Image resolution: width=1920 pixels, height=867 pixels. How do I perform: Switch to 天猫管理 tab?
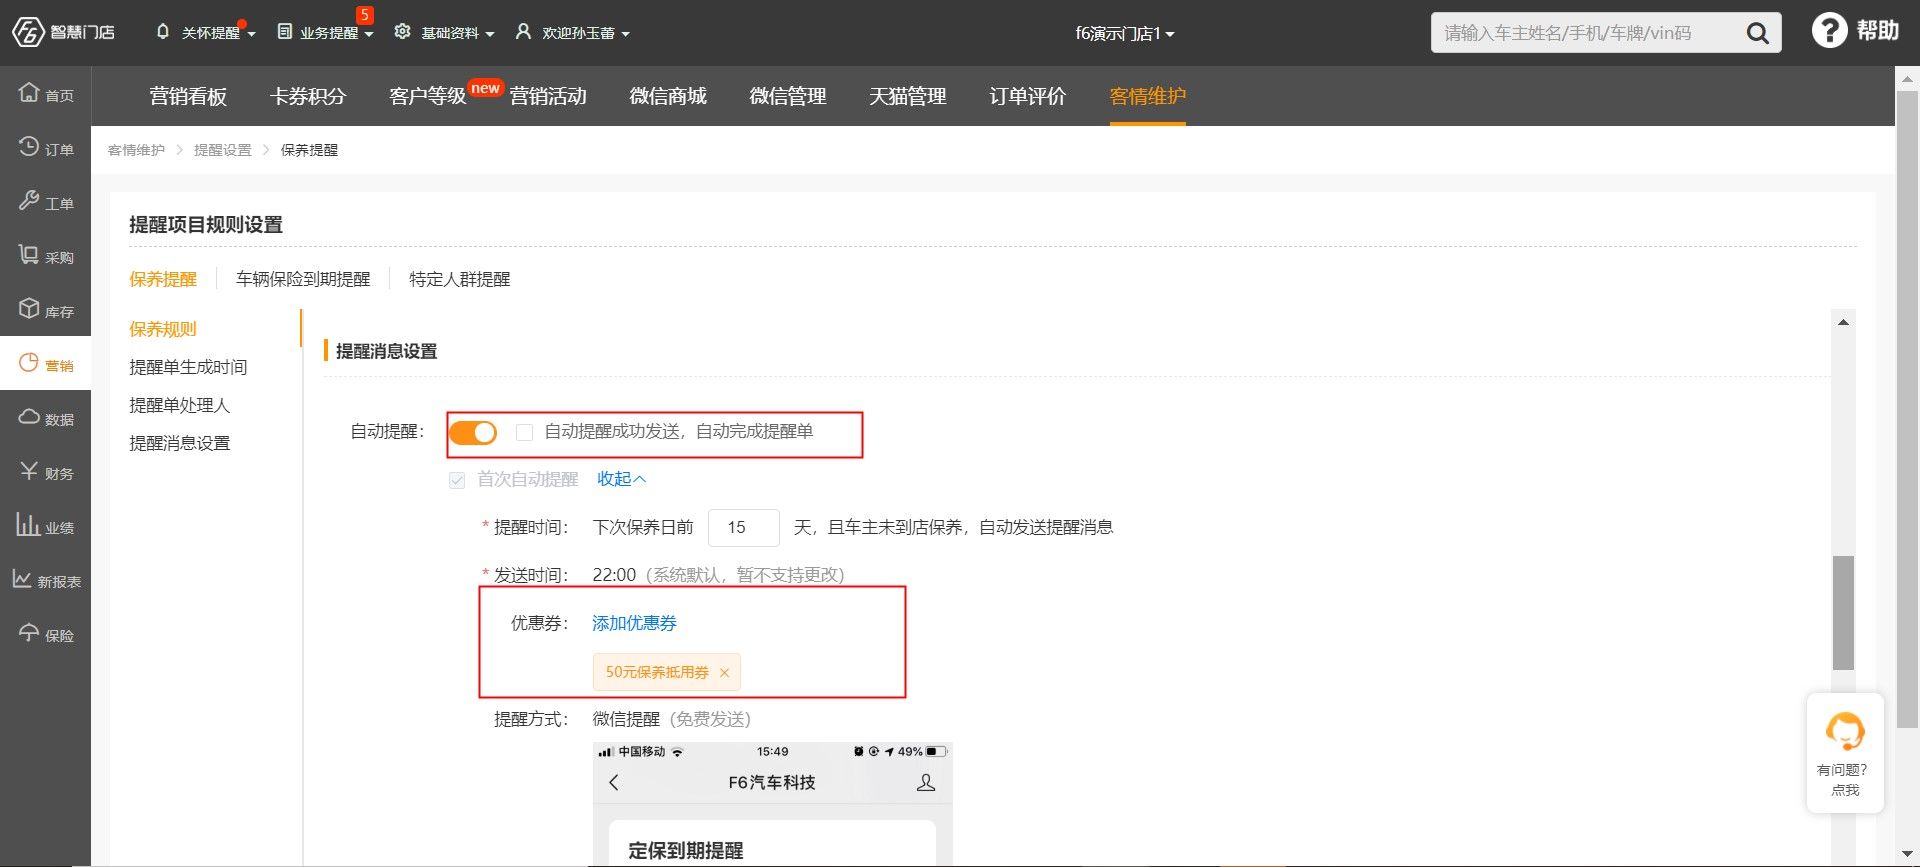[908, 96]
